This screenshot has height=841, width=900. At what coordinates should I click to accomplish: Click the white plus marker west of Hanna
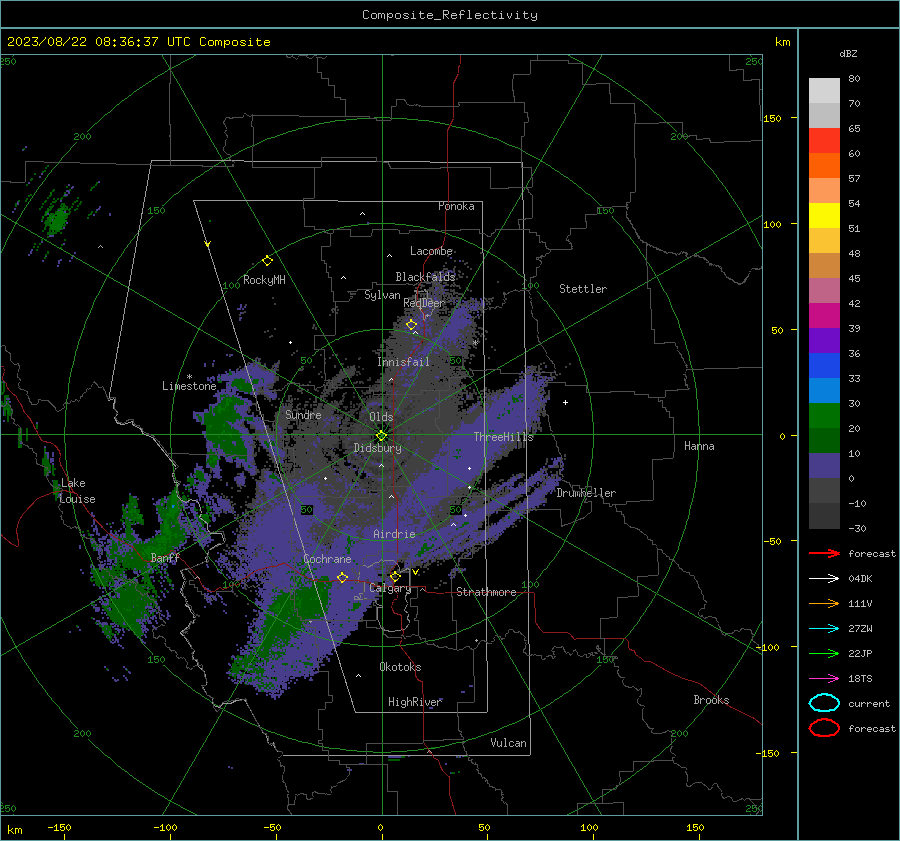point(565,402)
